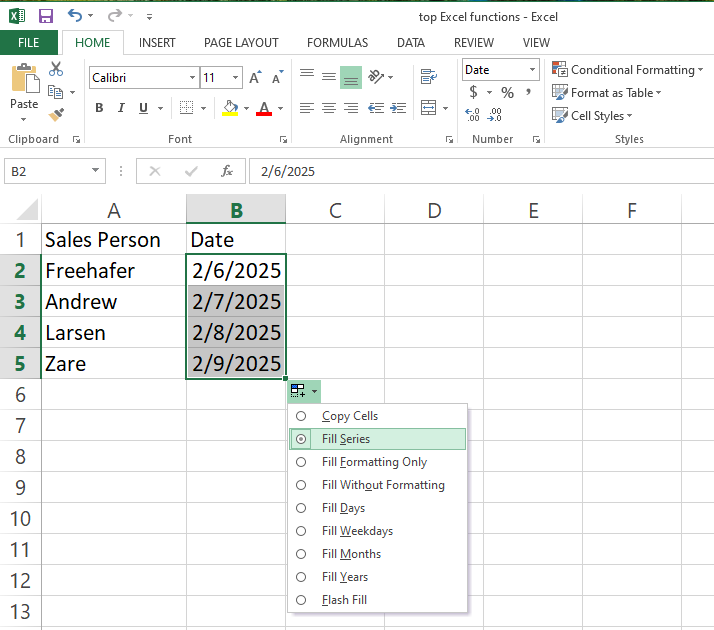Open the font size 11 dropdown
The height and width of the screenshot is (630, 714).
(235, 78)
